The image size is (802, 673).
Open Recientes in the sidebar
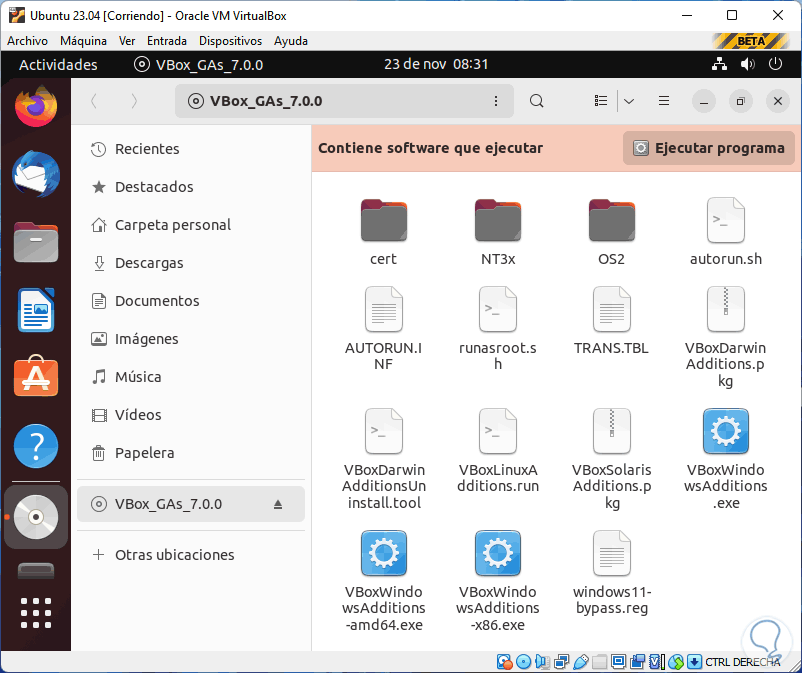click(190, 149)
